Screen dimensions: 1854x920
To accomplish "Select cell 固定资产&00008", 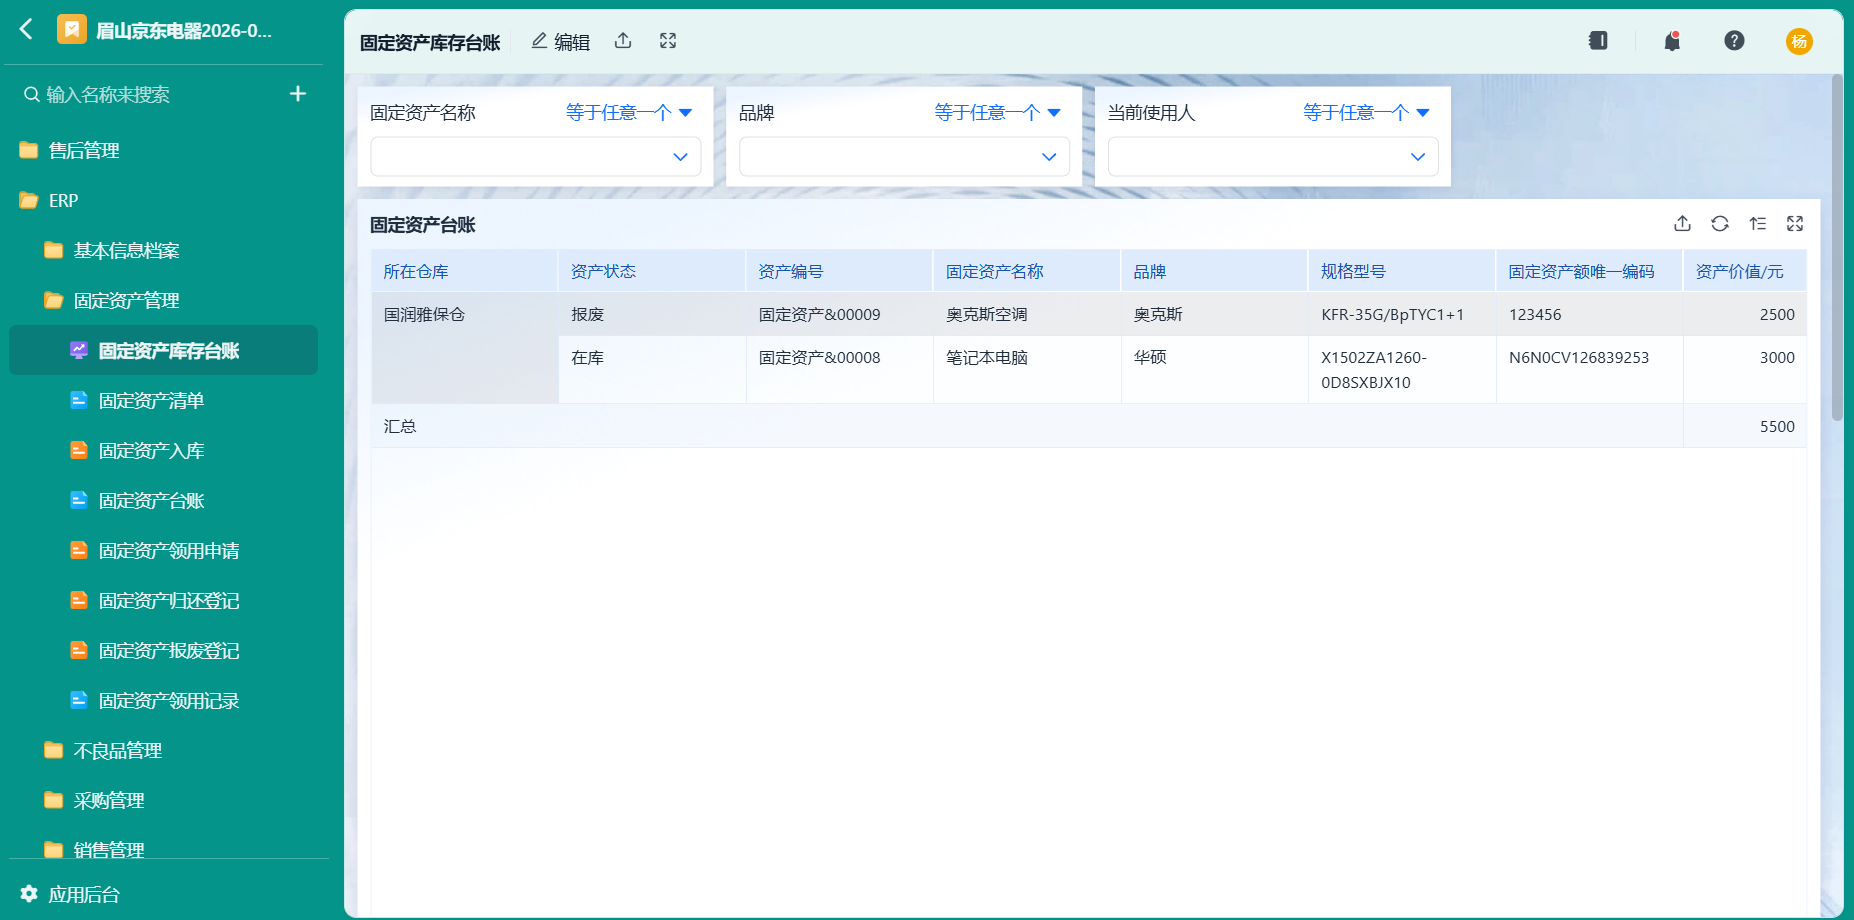I will (x=839, y=370).
